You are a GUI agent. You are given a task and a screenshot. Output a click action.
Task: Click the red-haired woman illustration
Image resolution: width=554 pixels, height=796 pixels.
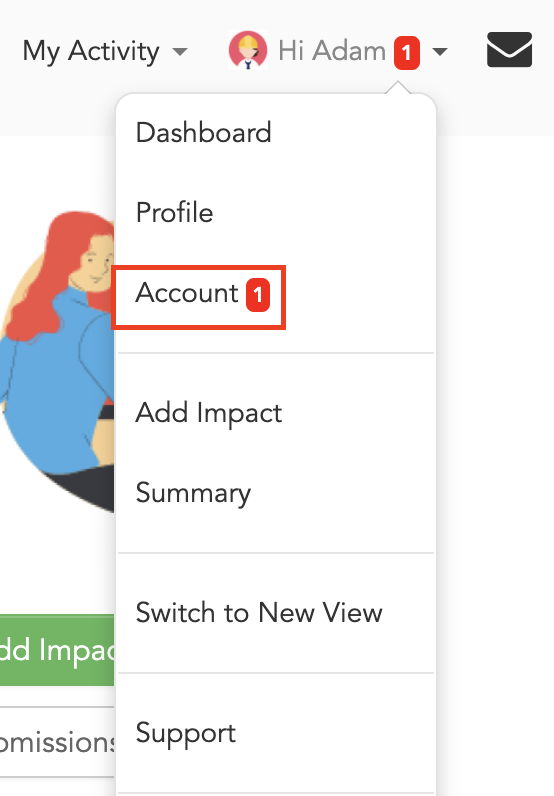(x=57, y=361)
